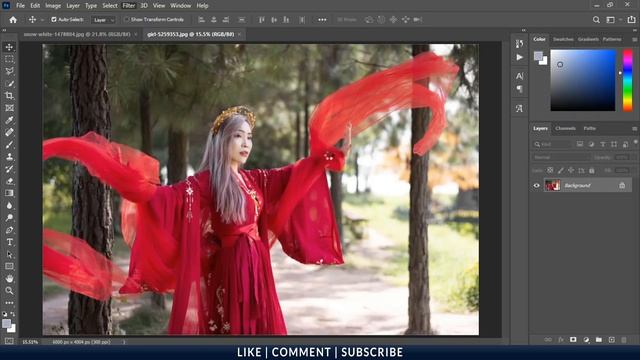The image size is (640, 360).
Task: Select the Crop tool
Action: pyautogui.click(x=9, y=96)
